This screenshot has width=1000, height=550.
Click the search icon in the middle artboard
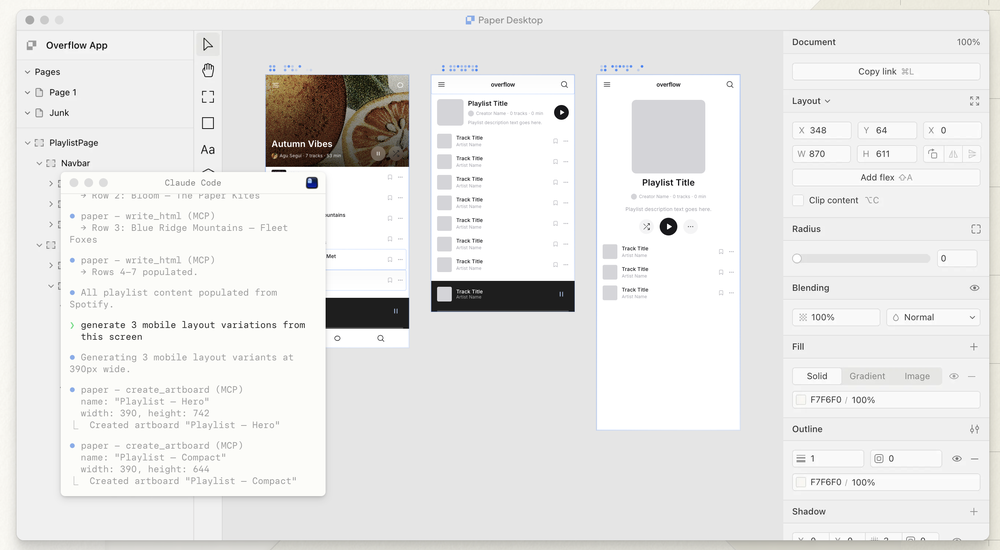tap(564, 84)
